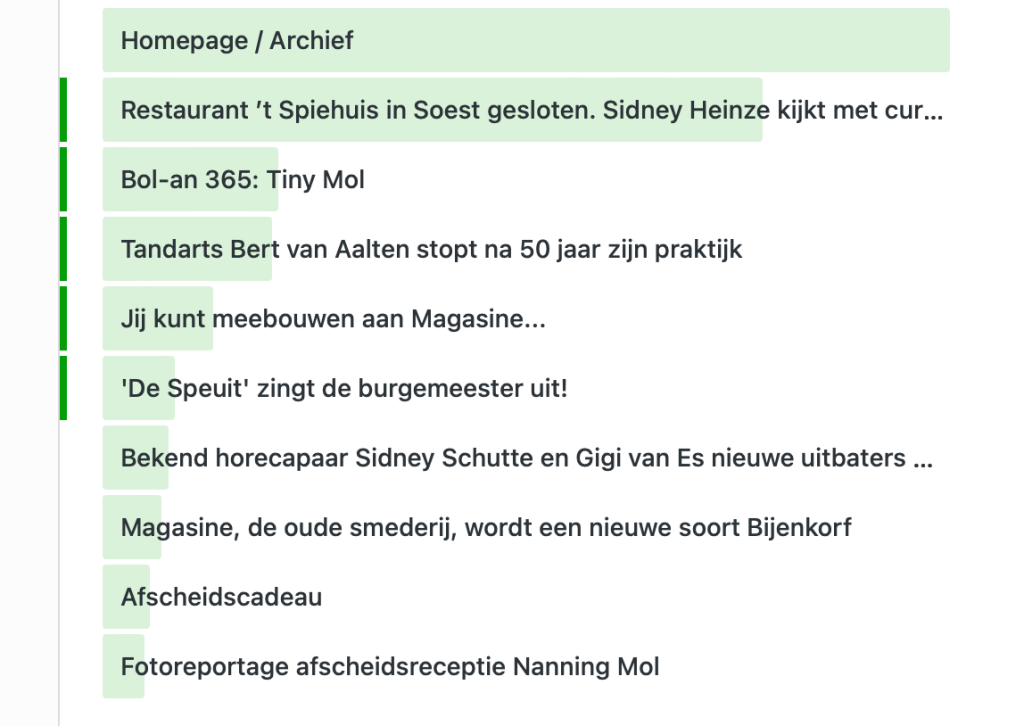Screen dimensions: 1024x726
Task: Open Fotoreportage afscheidsreceptie Nanning Mol
Action: (x=390, y=666)
